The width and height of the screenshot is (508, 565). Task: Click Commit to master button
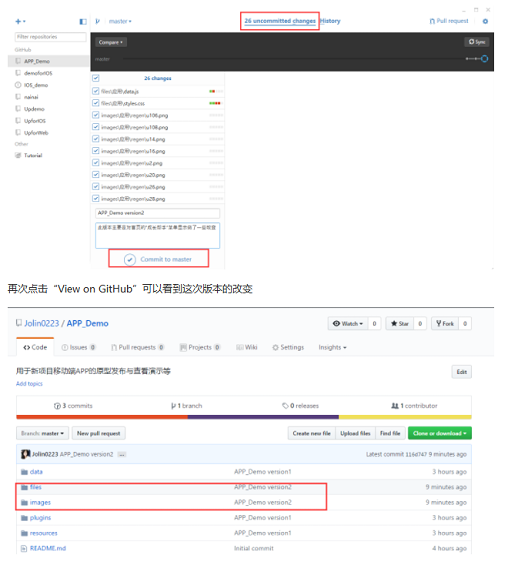(x=159, y=259)
